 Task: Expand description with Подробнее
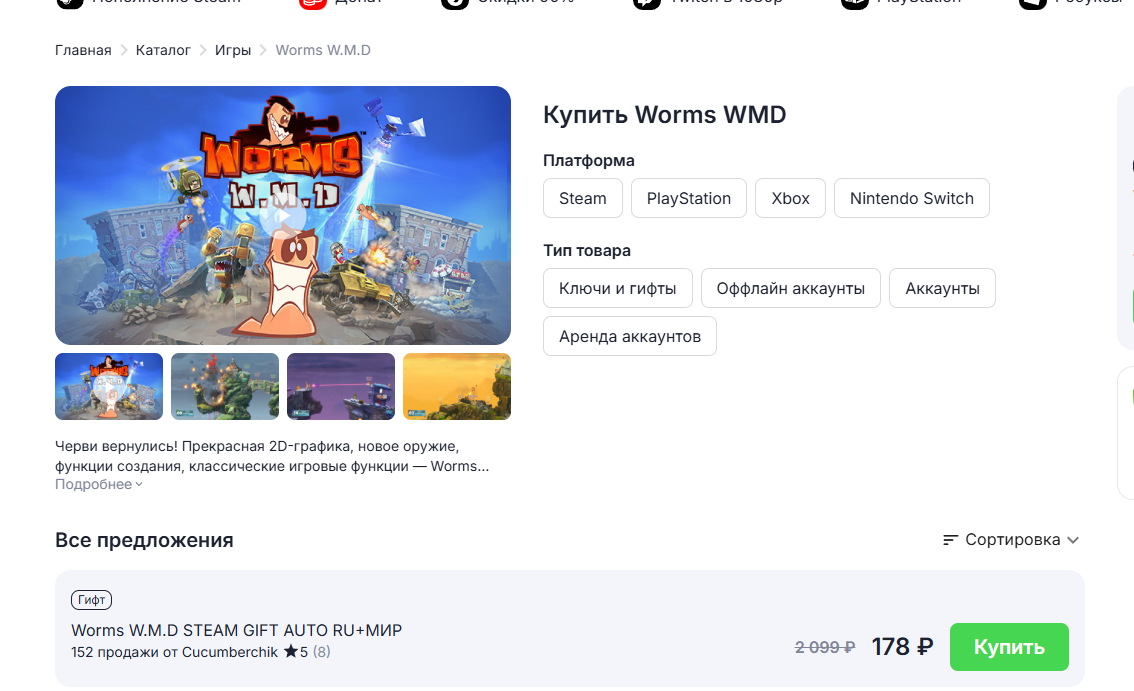99,484
